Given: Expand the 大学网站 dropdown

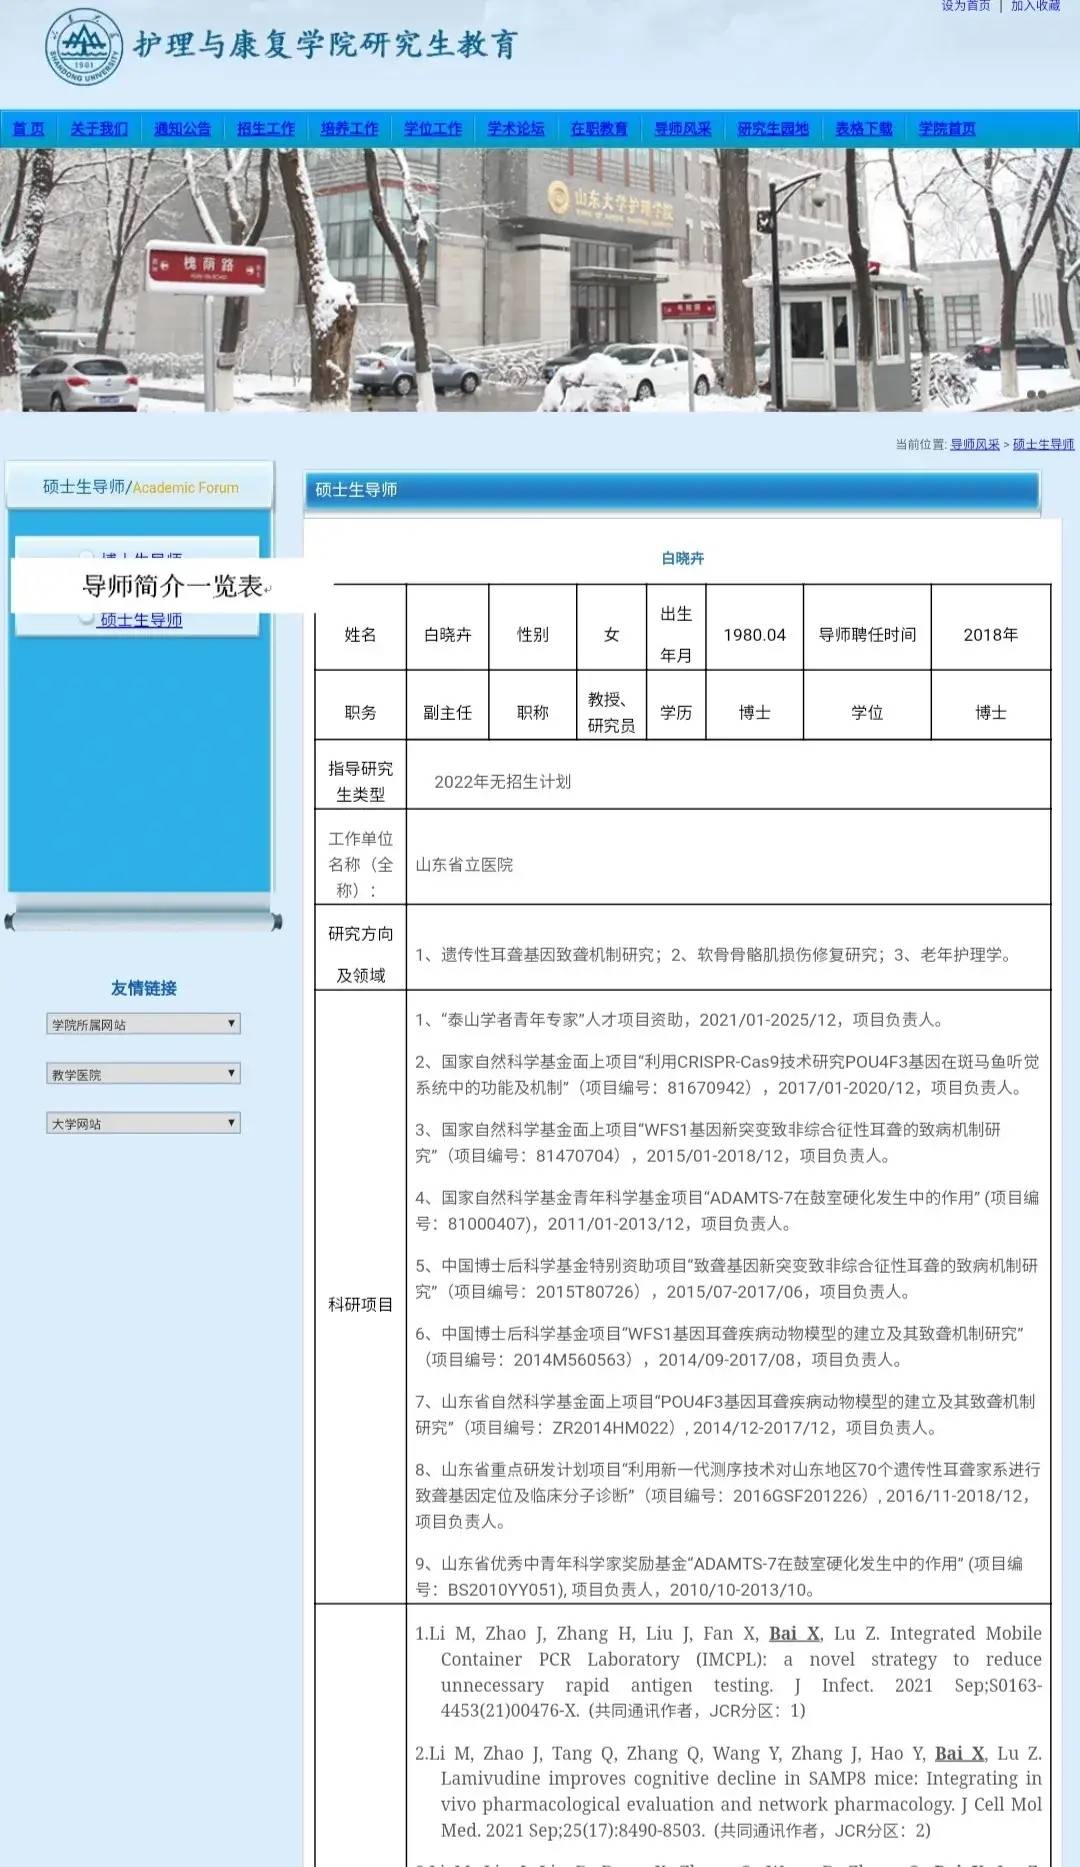Looking at the screenshot, I should click(x=143, y=1123).
